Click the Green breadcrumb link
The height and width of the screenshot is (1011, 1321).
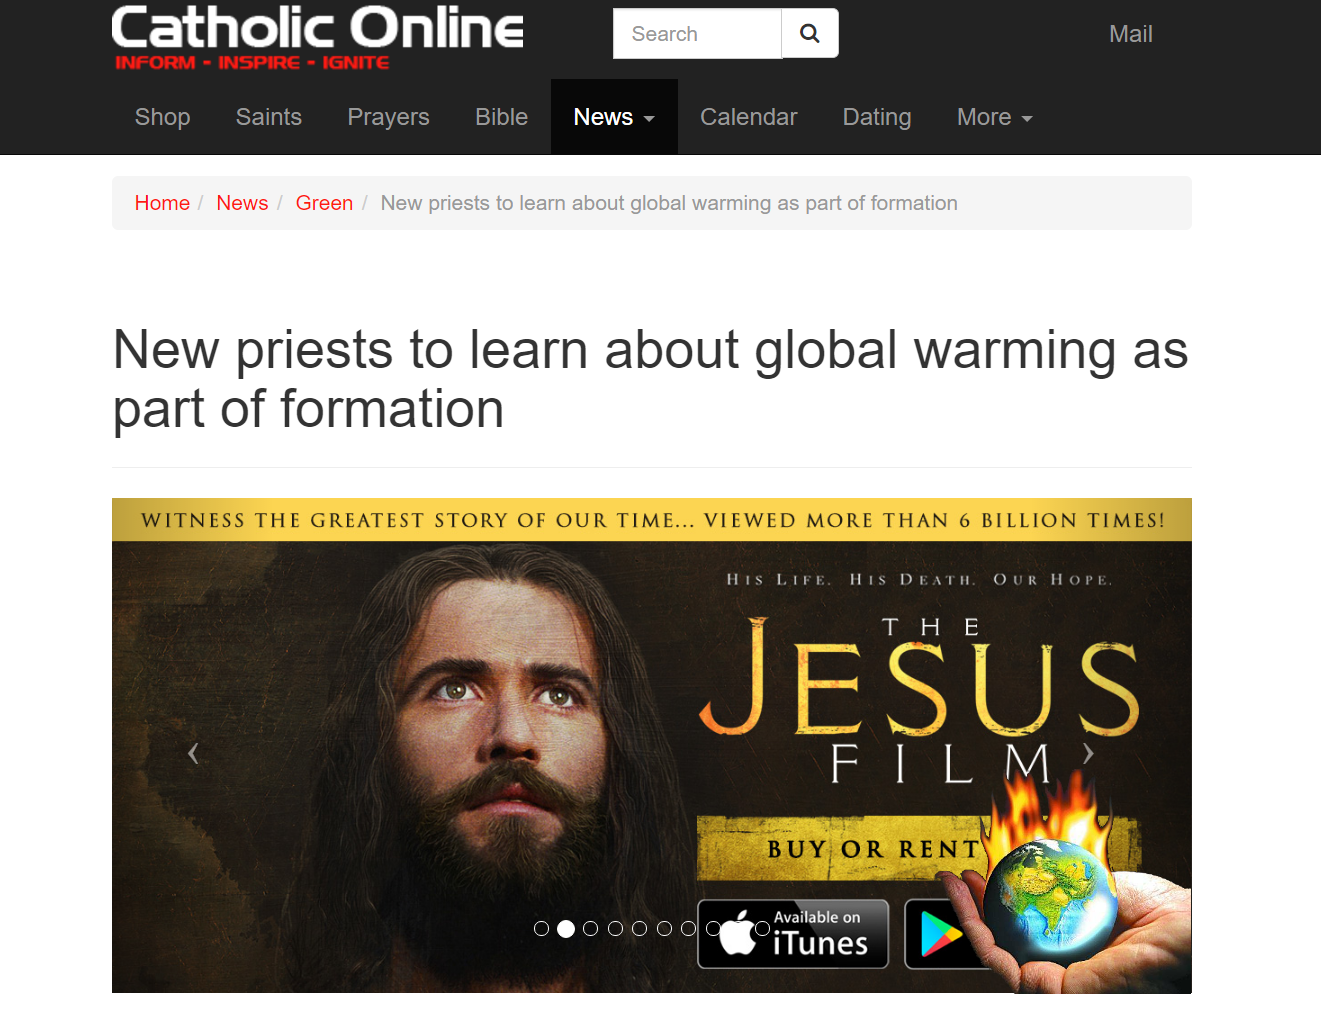[324, 203]
